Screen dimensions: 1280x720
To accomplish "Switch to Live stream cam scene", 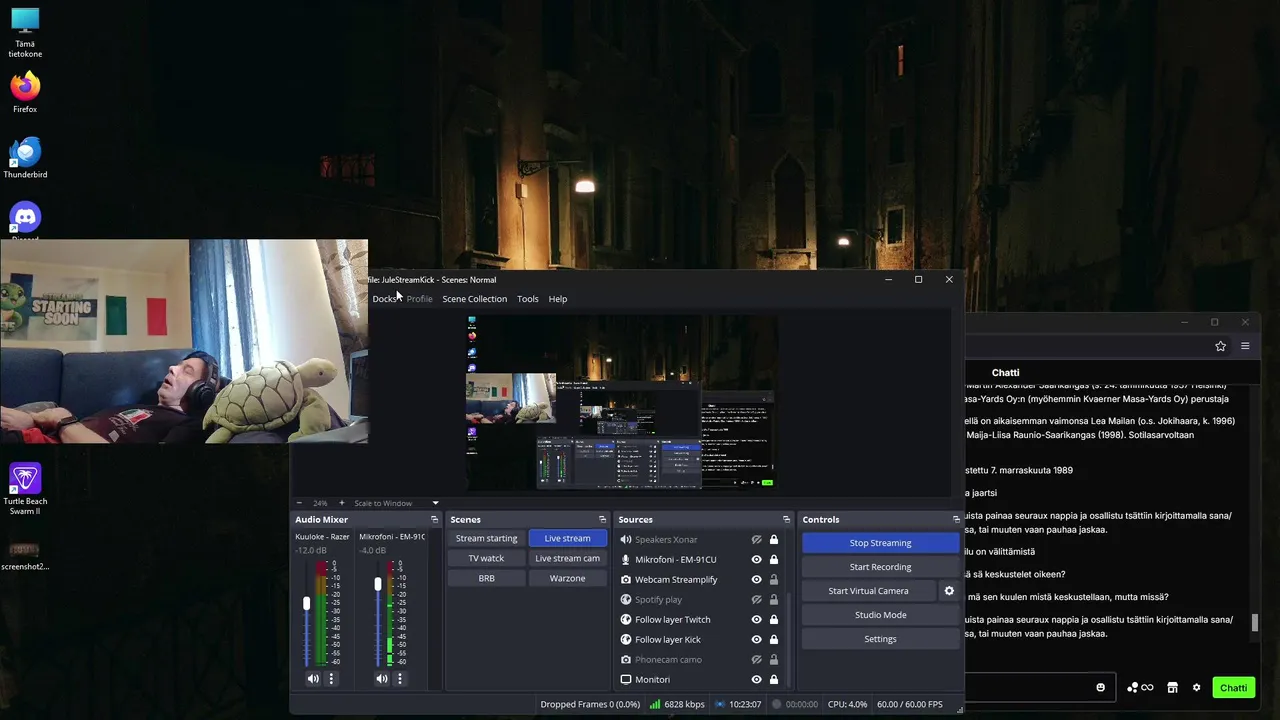I will point(567,558).
